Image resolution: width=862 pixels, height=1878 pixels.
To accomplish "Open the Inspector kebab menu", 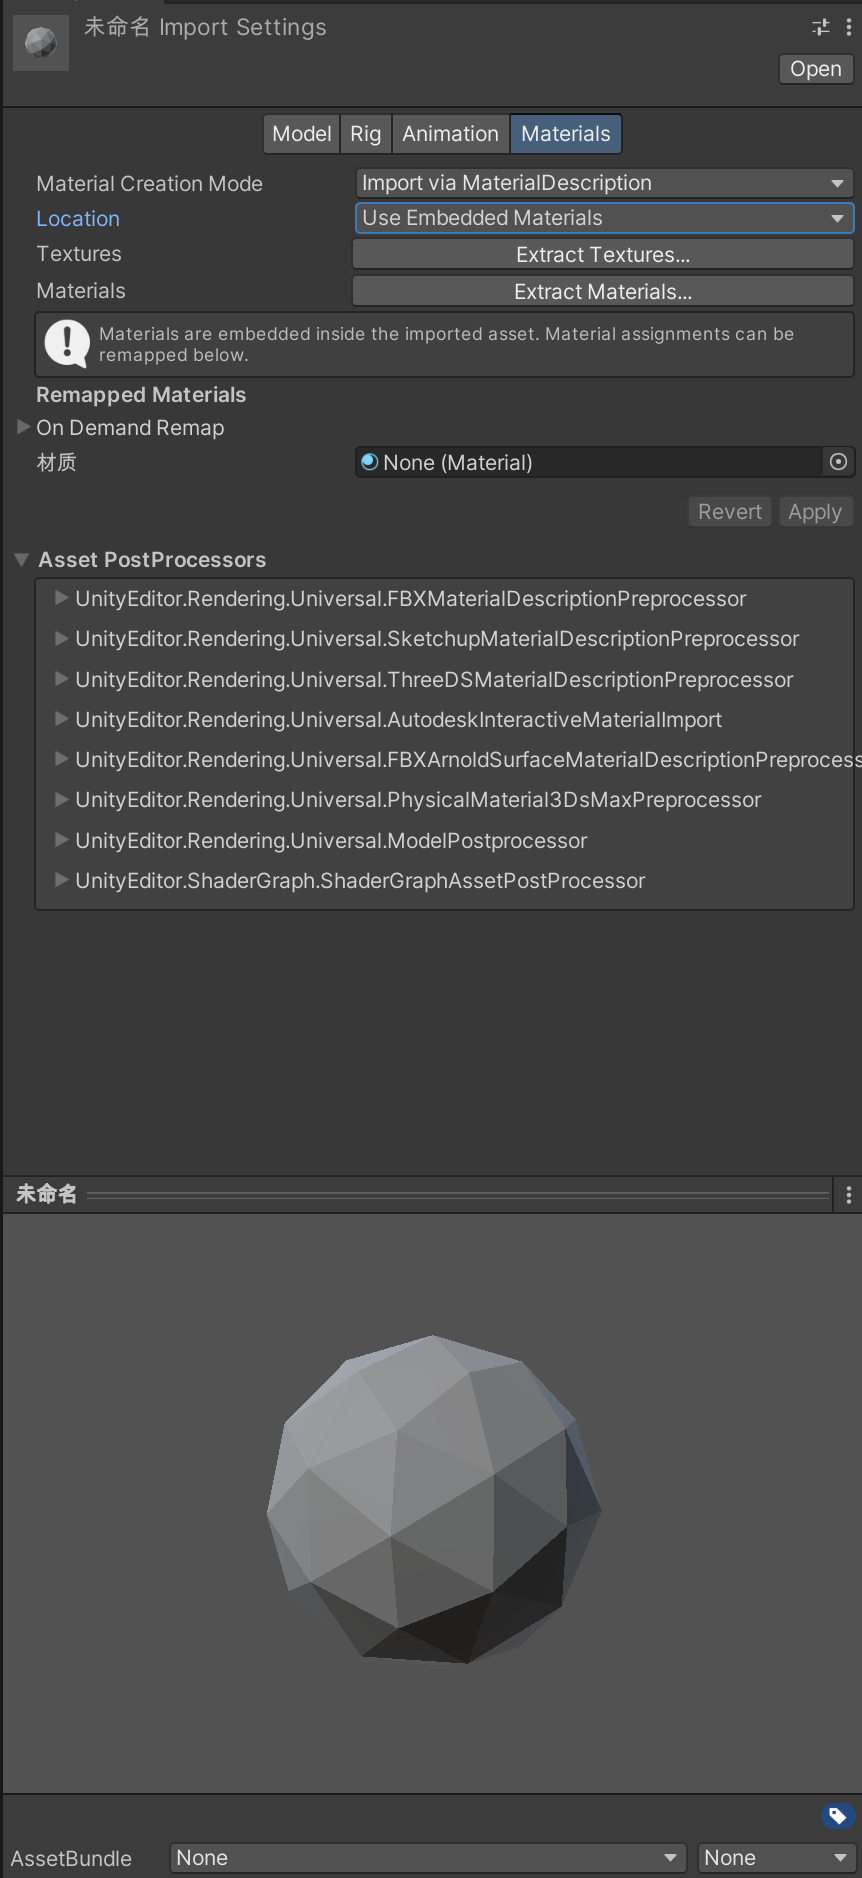I will coord(849,27).
